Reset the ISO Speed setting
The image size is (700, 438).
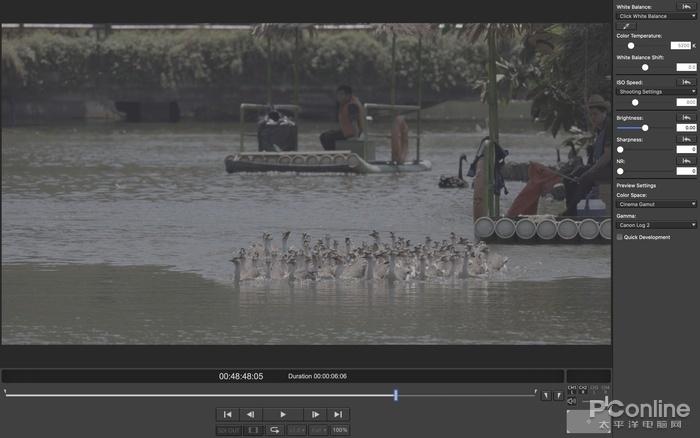(x=686, y=82)
